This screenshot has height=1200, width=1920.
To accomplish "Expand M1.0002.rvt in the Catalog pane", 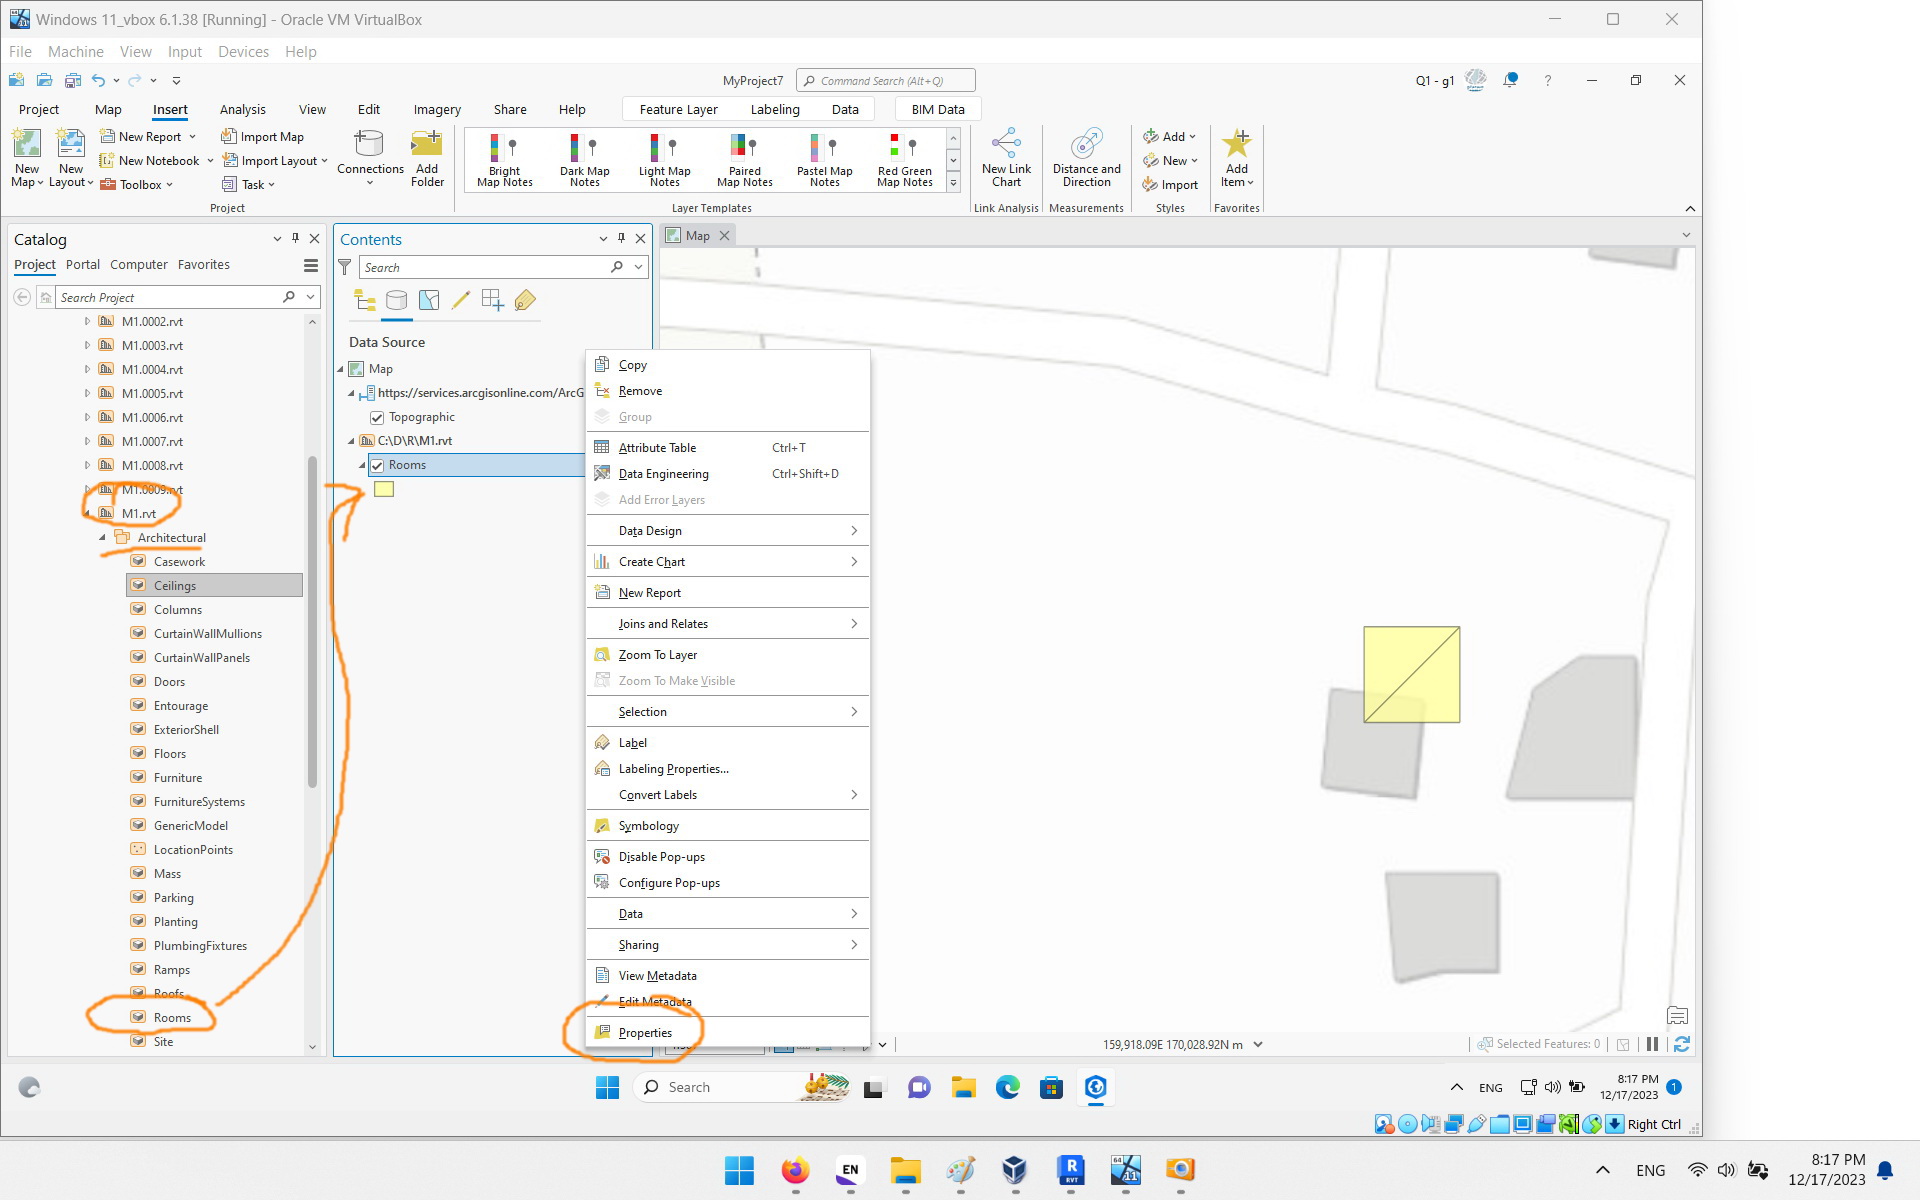I will coord(87,321).
